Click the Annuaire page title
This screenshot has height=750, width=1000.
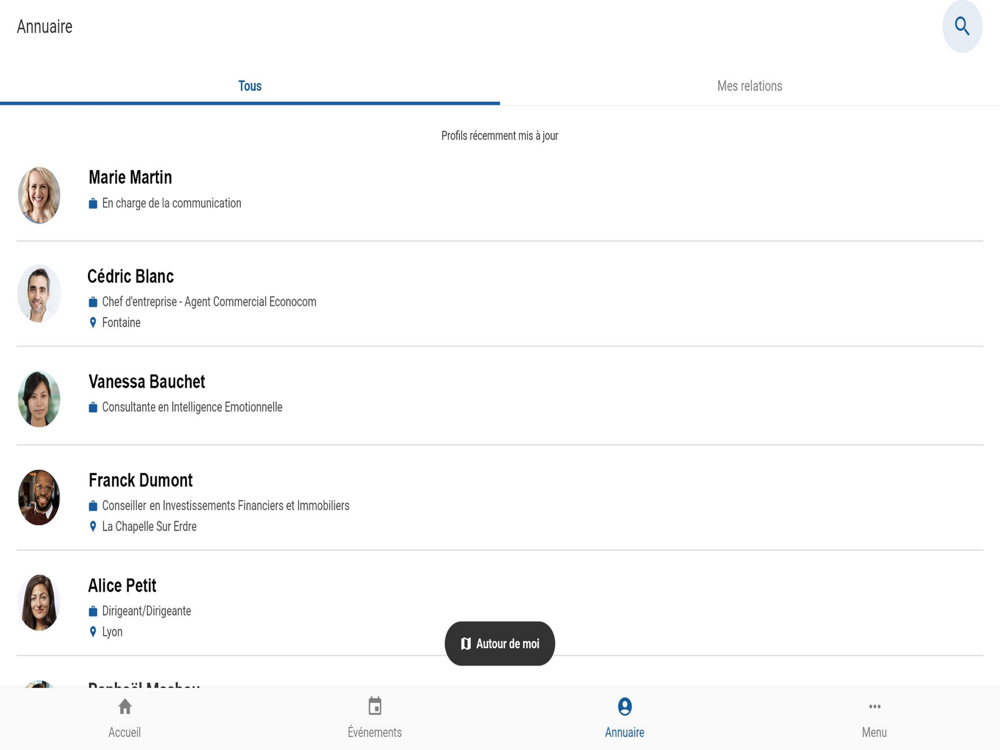coord(45,27)
